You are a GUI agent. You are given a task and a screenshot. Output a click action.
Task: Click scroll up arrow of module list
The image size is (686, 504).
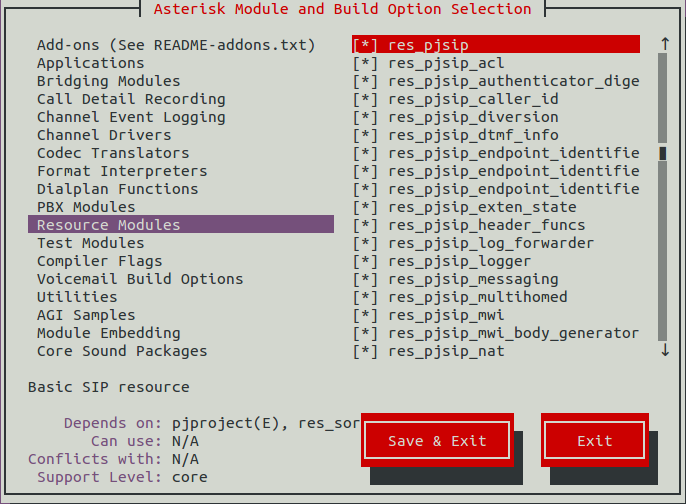click(665, 44)
